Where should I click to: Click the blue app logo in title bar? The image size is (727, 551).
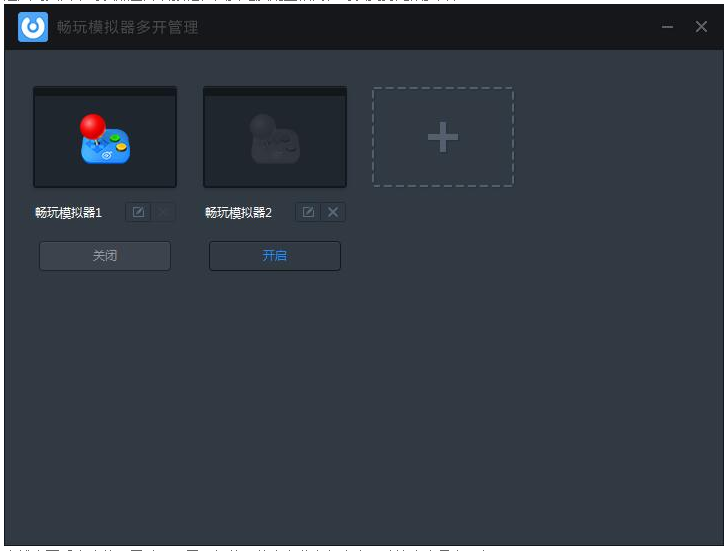tap(33, 27)
